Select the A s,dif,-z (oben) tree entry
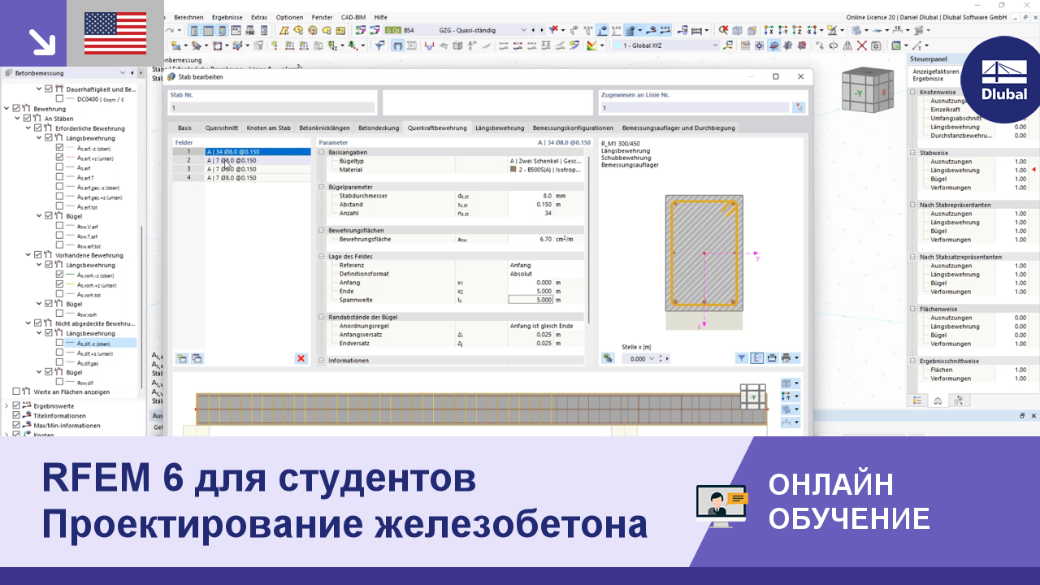Viewport: 1040px width, 585px height. (x=94, y=344)
